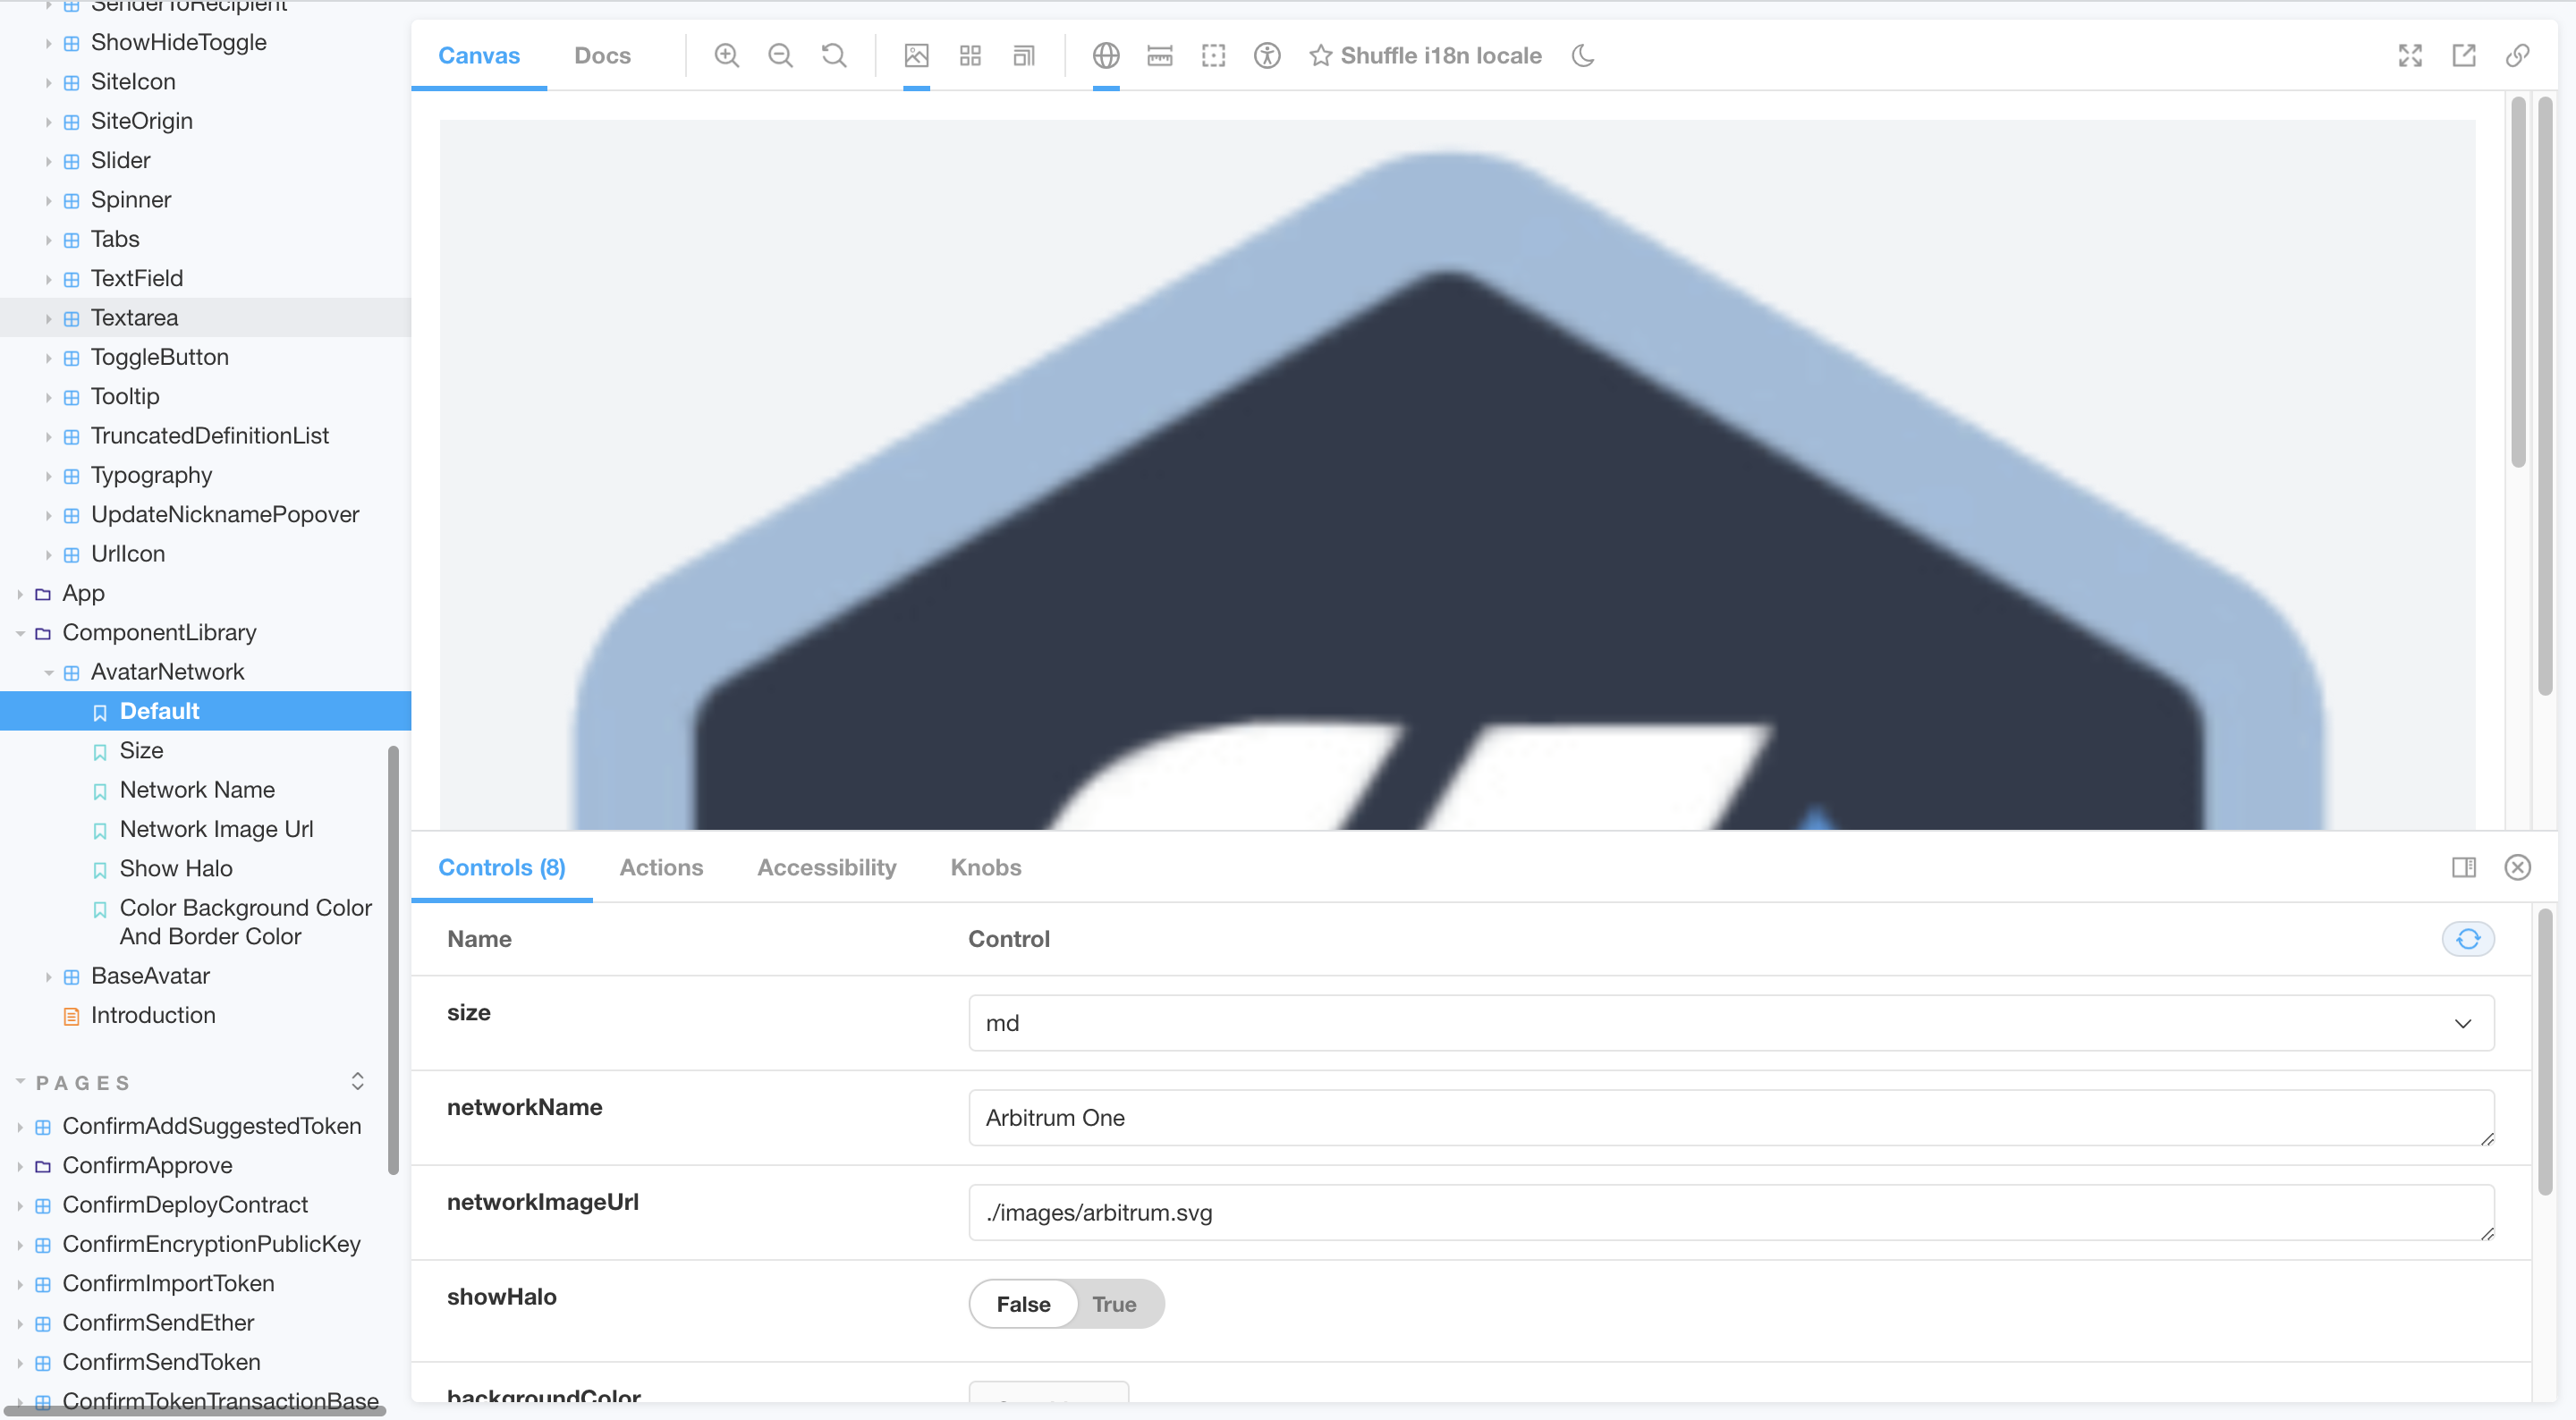Screen dimensions: 2576x1420
Task: Enable the measure ruler icon
Action: pos(1160,56)
